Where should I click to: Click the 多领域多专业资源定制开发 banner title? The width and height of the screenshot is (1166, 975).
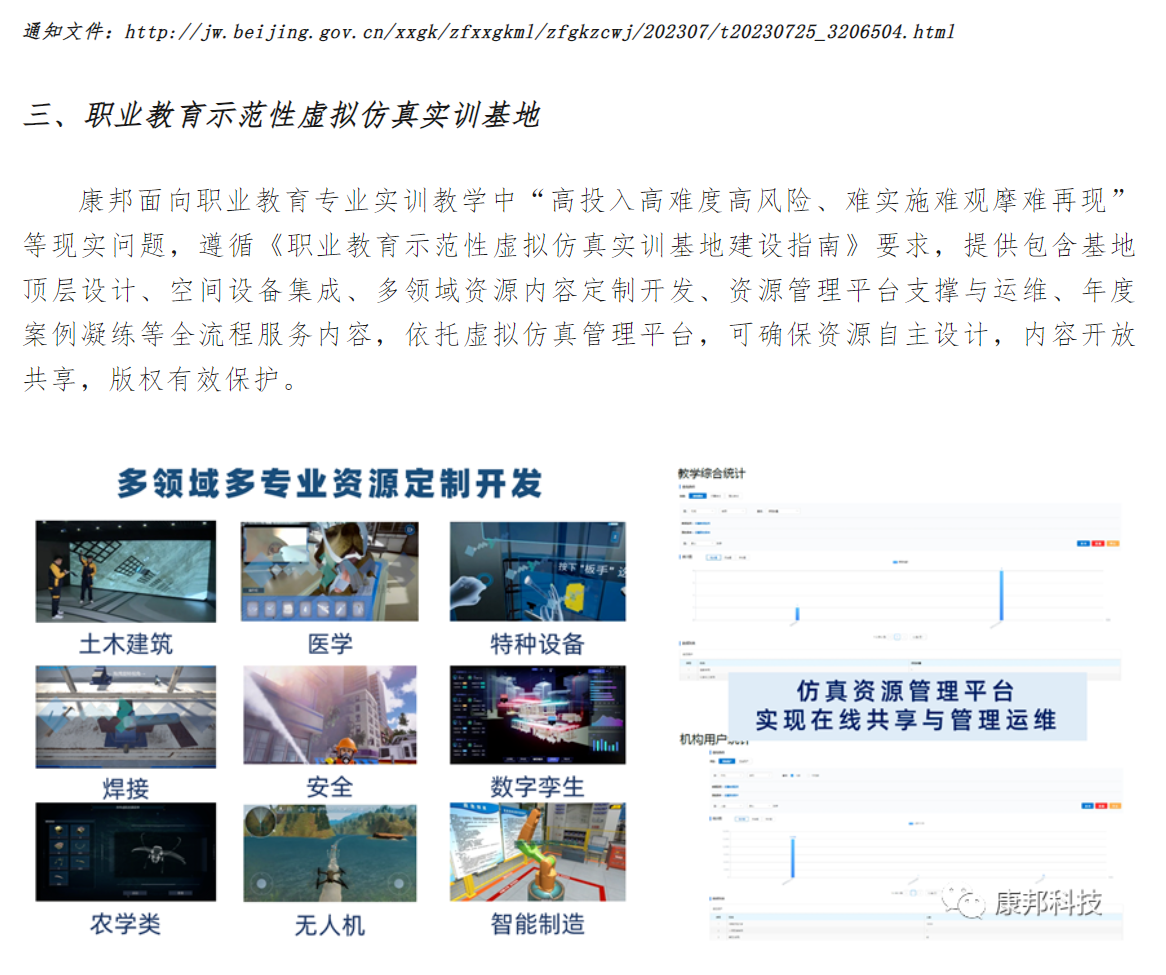(329, 484)
